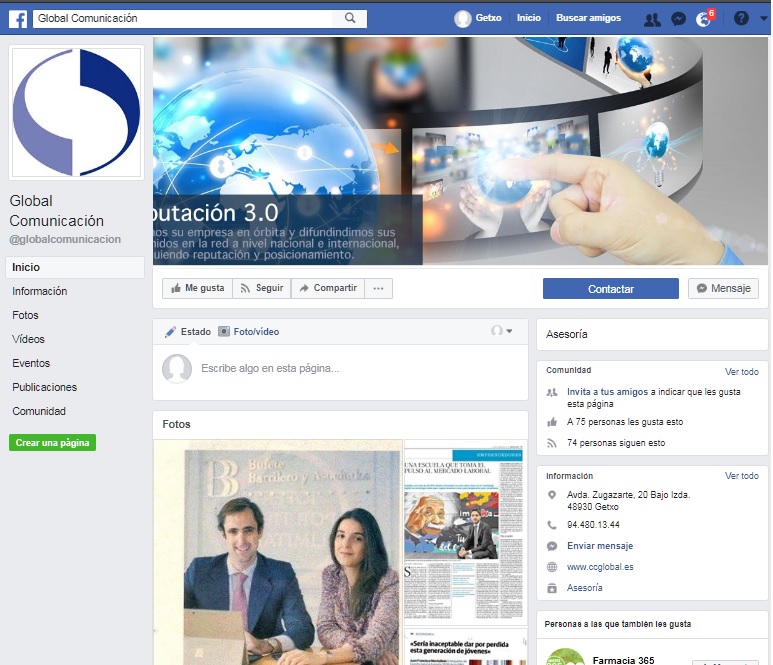Screen dimensions: 773x665
Task: Click the Seguir follow button
Action: click(x=262, y=288)
